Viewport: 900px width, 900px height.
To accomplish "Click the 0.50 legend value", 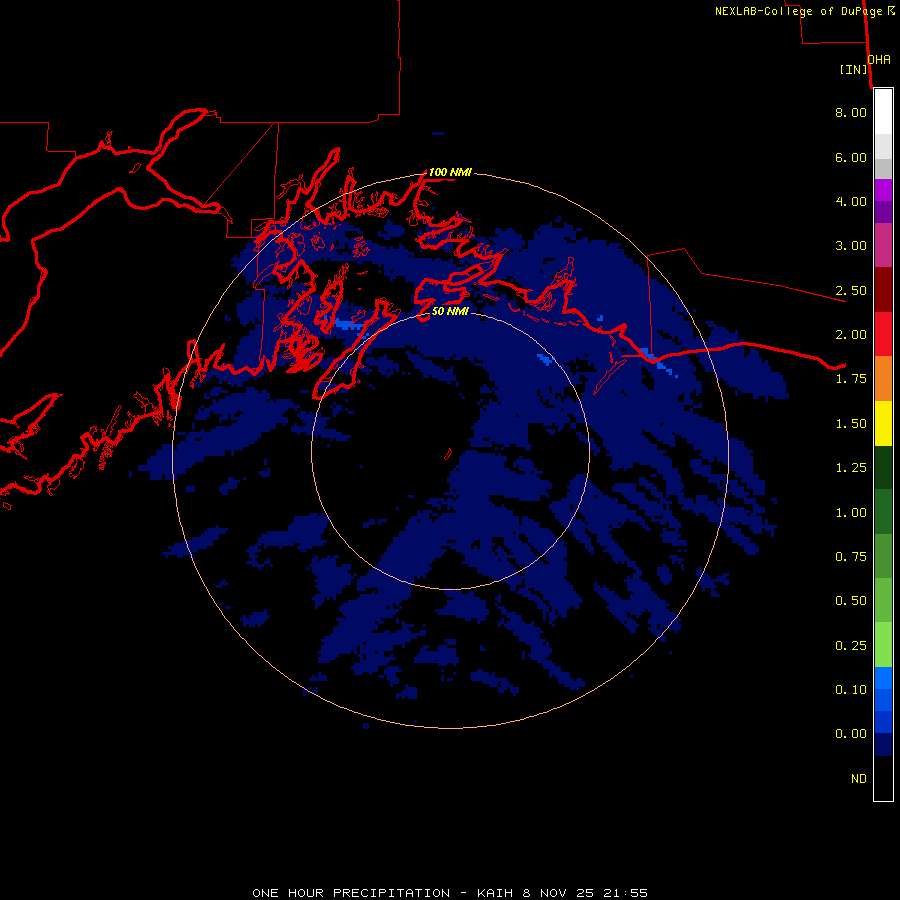I will pos(851,601).
